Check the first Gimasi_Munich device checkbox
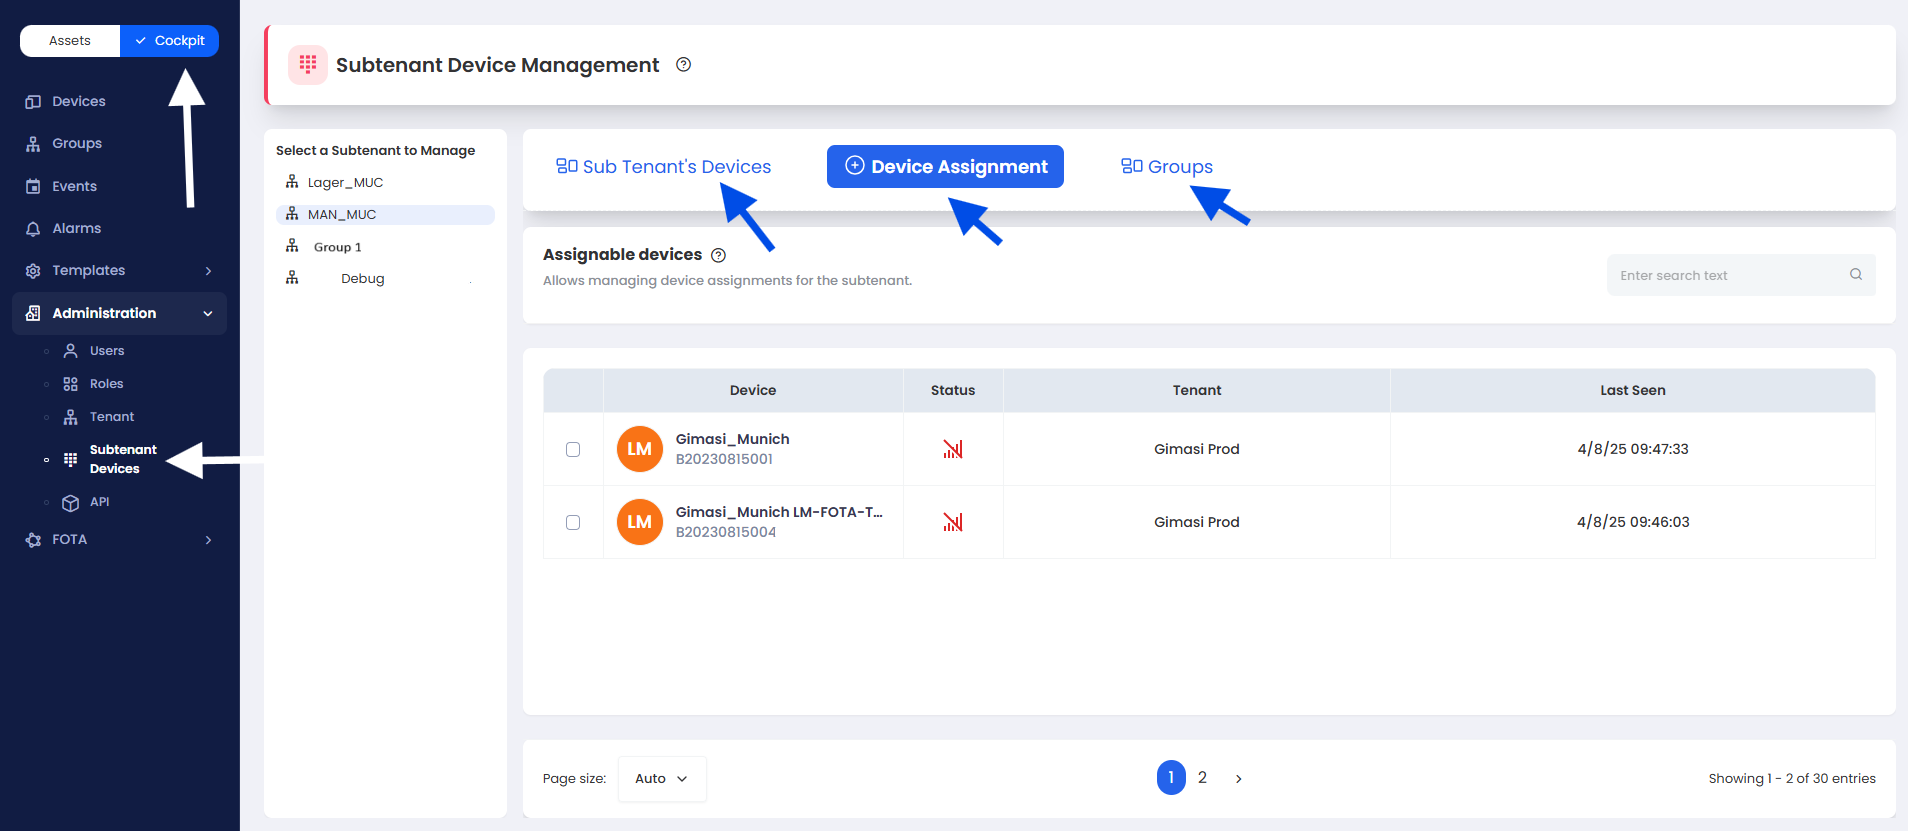Viewport: 1908px width, 831px height. pos(573,450)
